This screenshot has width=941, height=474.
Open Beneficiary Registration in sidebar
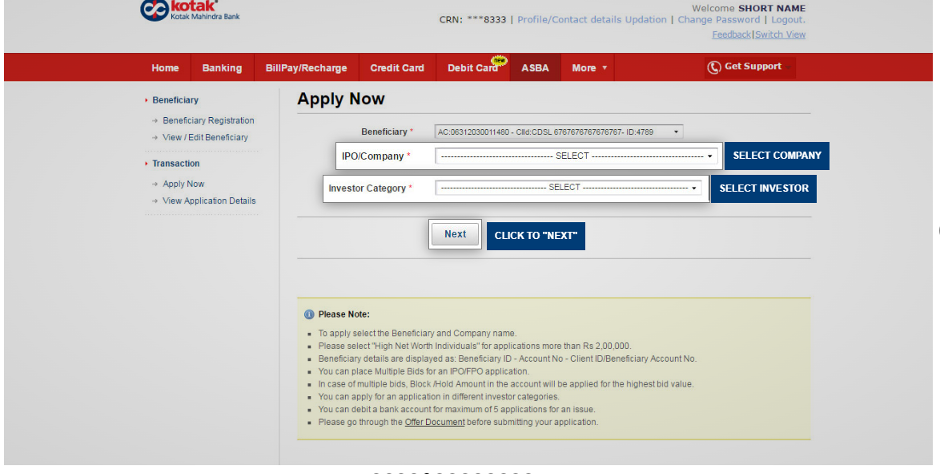pos(208,121)
